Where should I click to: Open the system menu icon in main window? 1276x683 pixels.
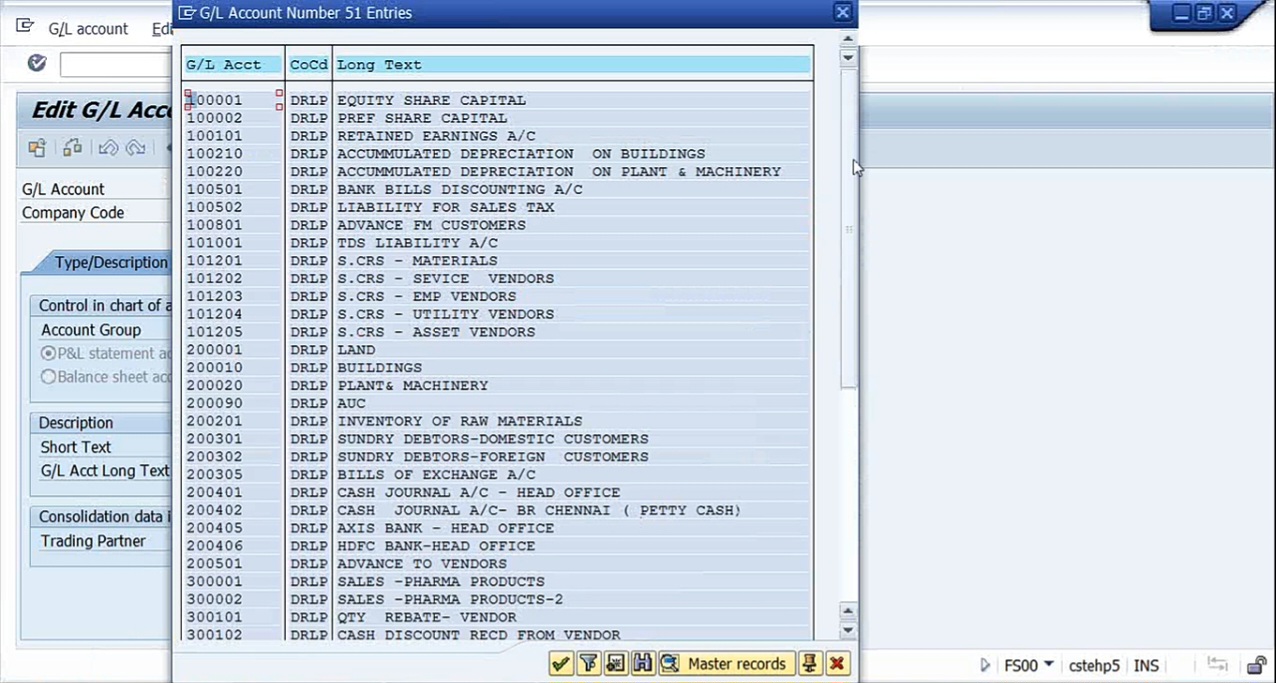[24, 28]
